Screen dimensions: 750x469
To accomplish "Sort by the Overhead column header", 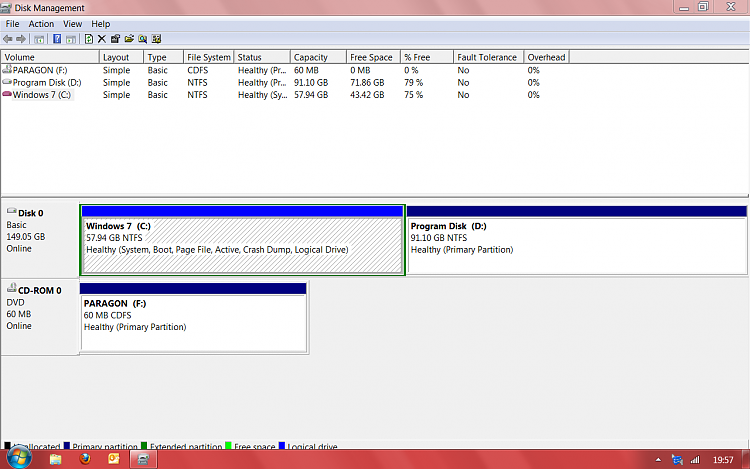I will (x=547, y=57).
